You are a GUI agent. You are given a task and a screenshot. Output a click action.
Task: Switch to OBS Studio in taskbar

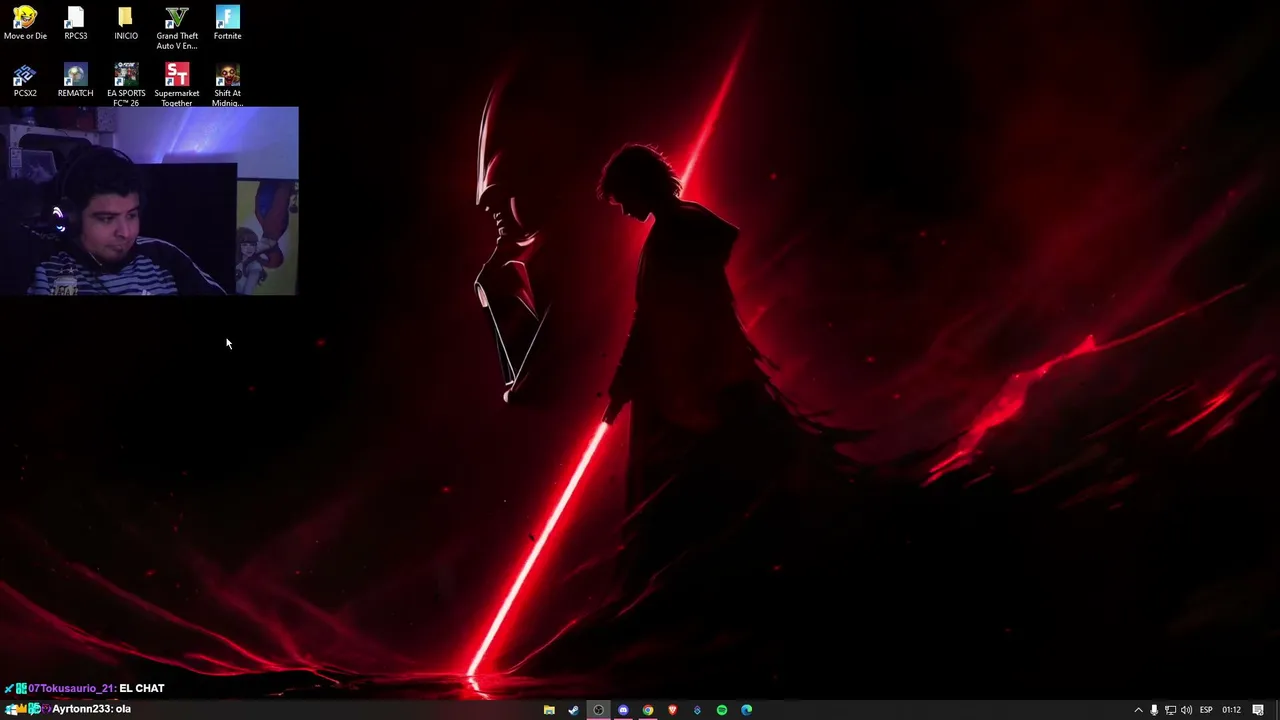tap(598, 710)
